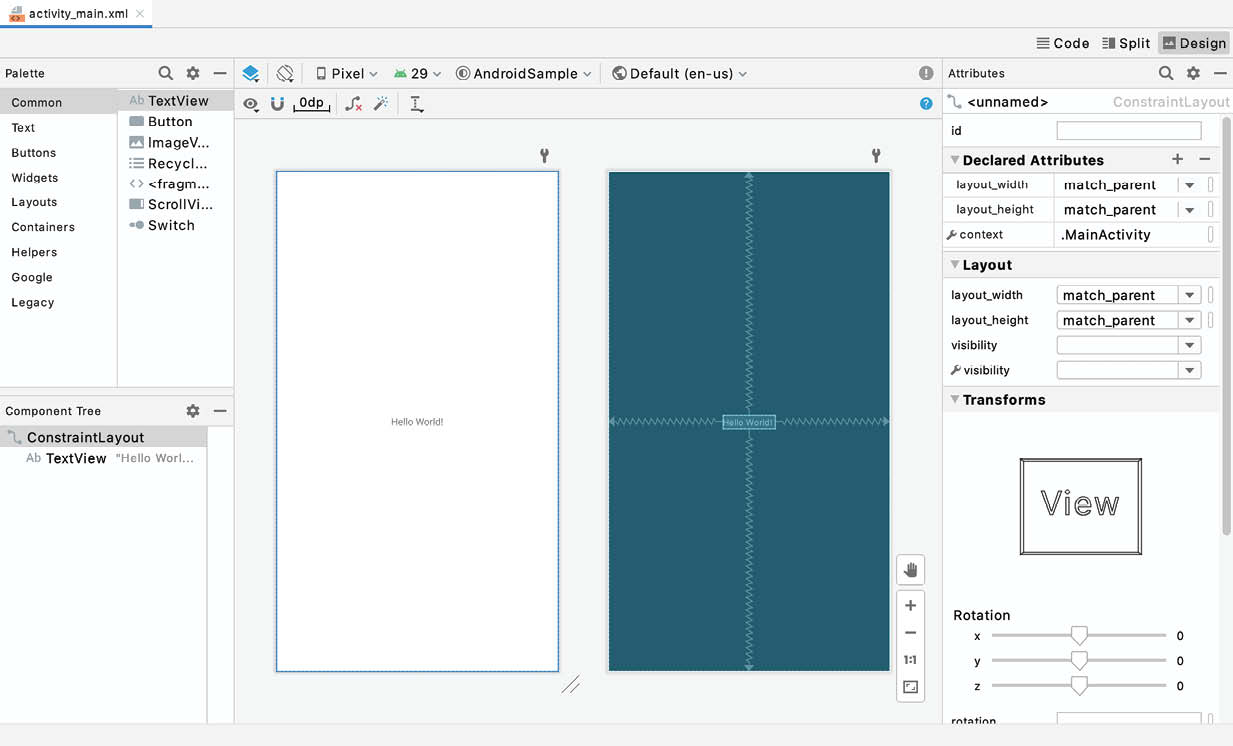Search attributes with the magnifier icon
Image resolution: width=1233 pixels, height=746 pixels.
(x=1166, y=73)
